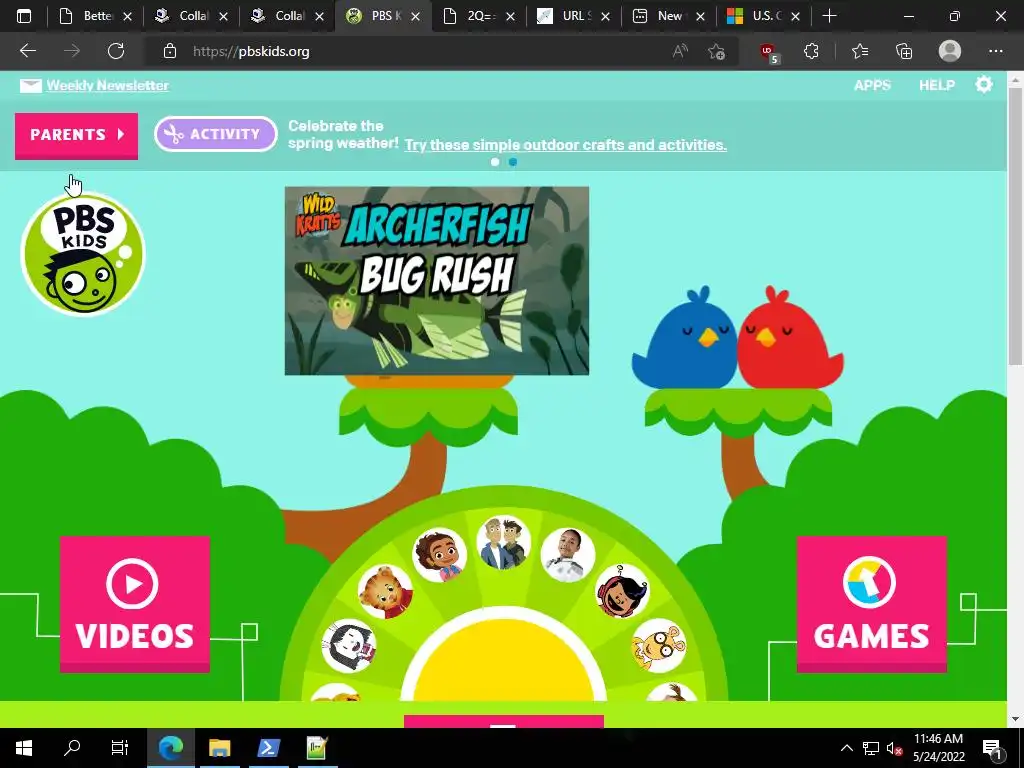Open Edge Settings and more menu
Image resolution: width=1024 pixels, height=768 pixels.
(x=995, y=51)
